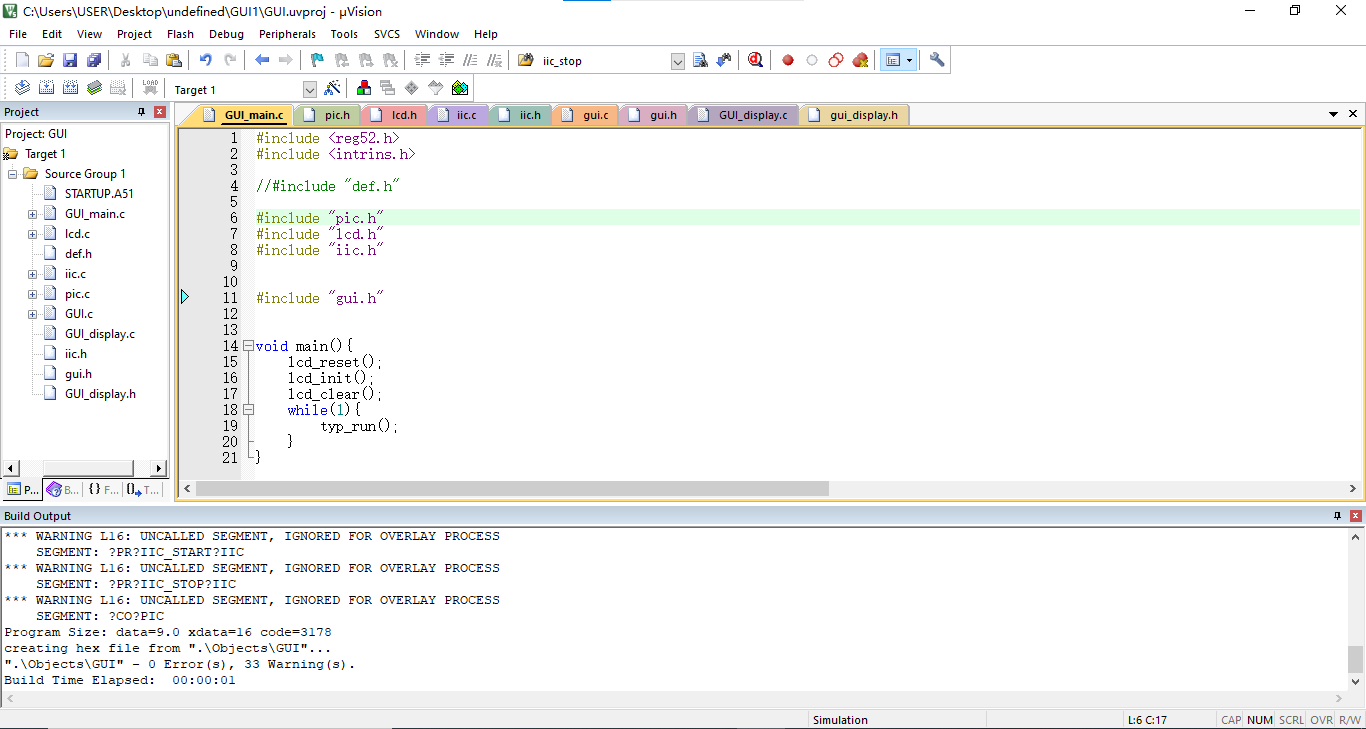Click the Undo arrow icon
The width and height of the screenshot is (1366, 729).
[206, 60]
